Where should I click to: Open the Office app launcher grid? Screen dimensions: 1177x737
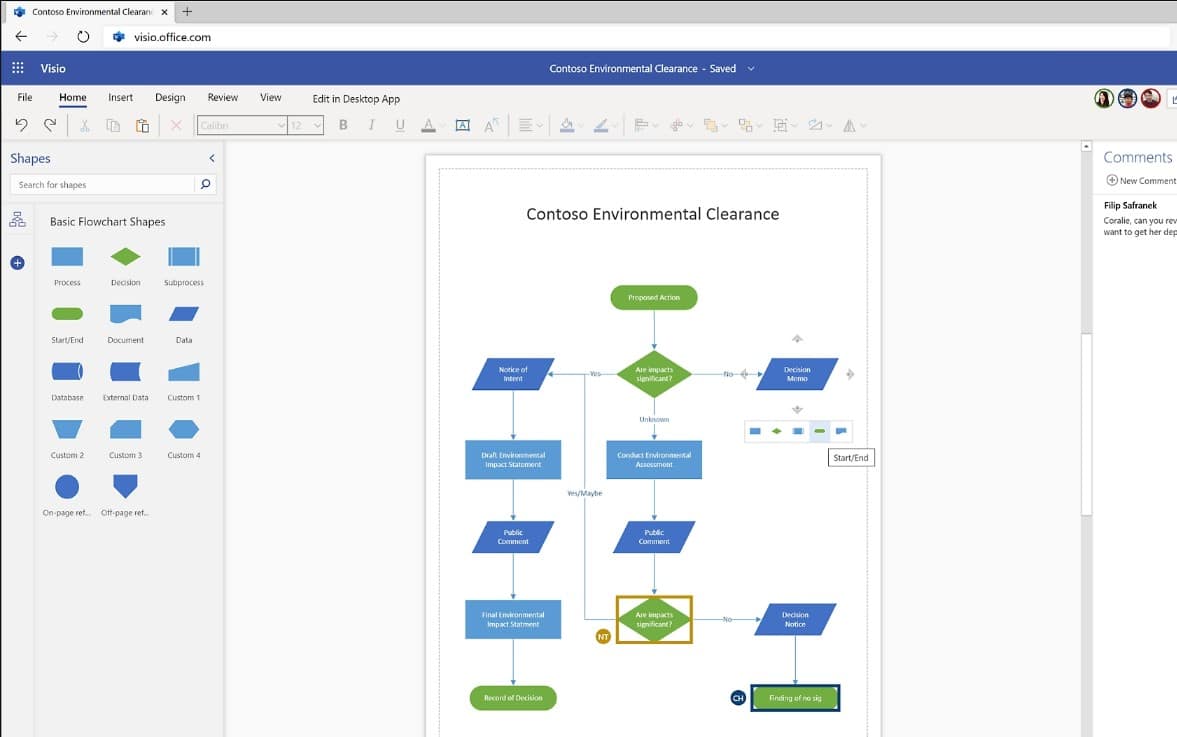18,68
